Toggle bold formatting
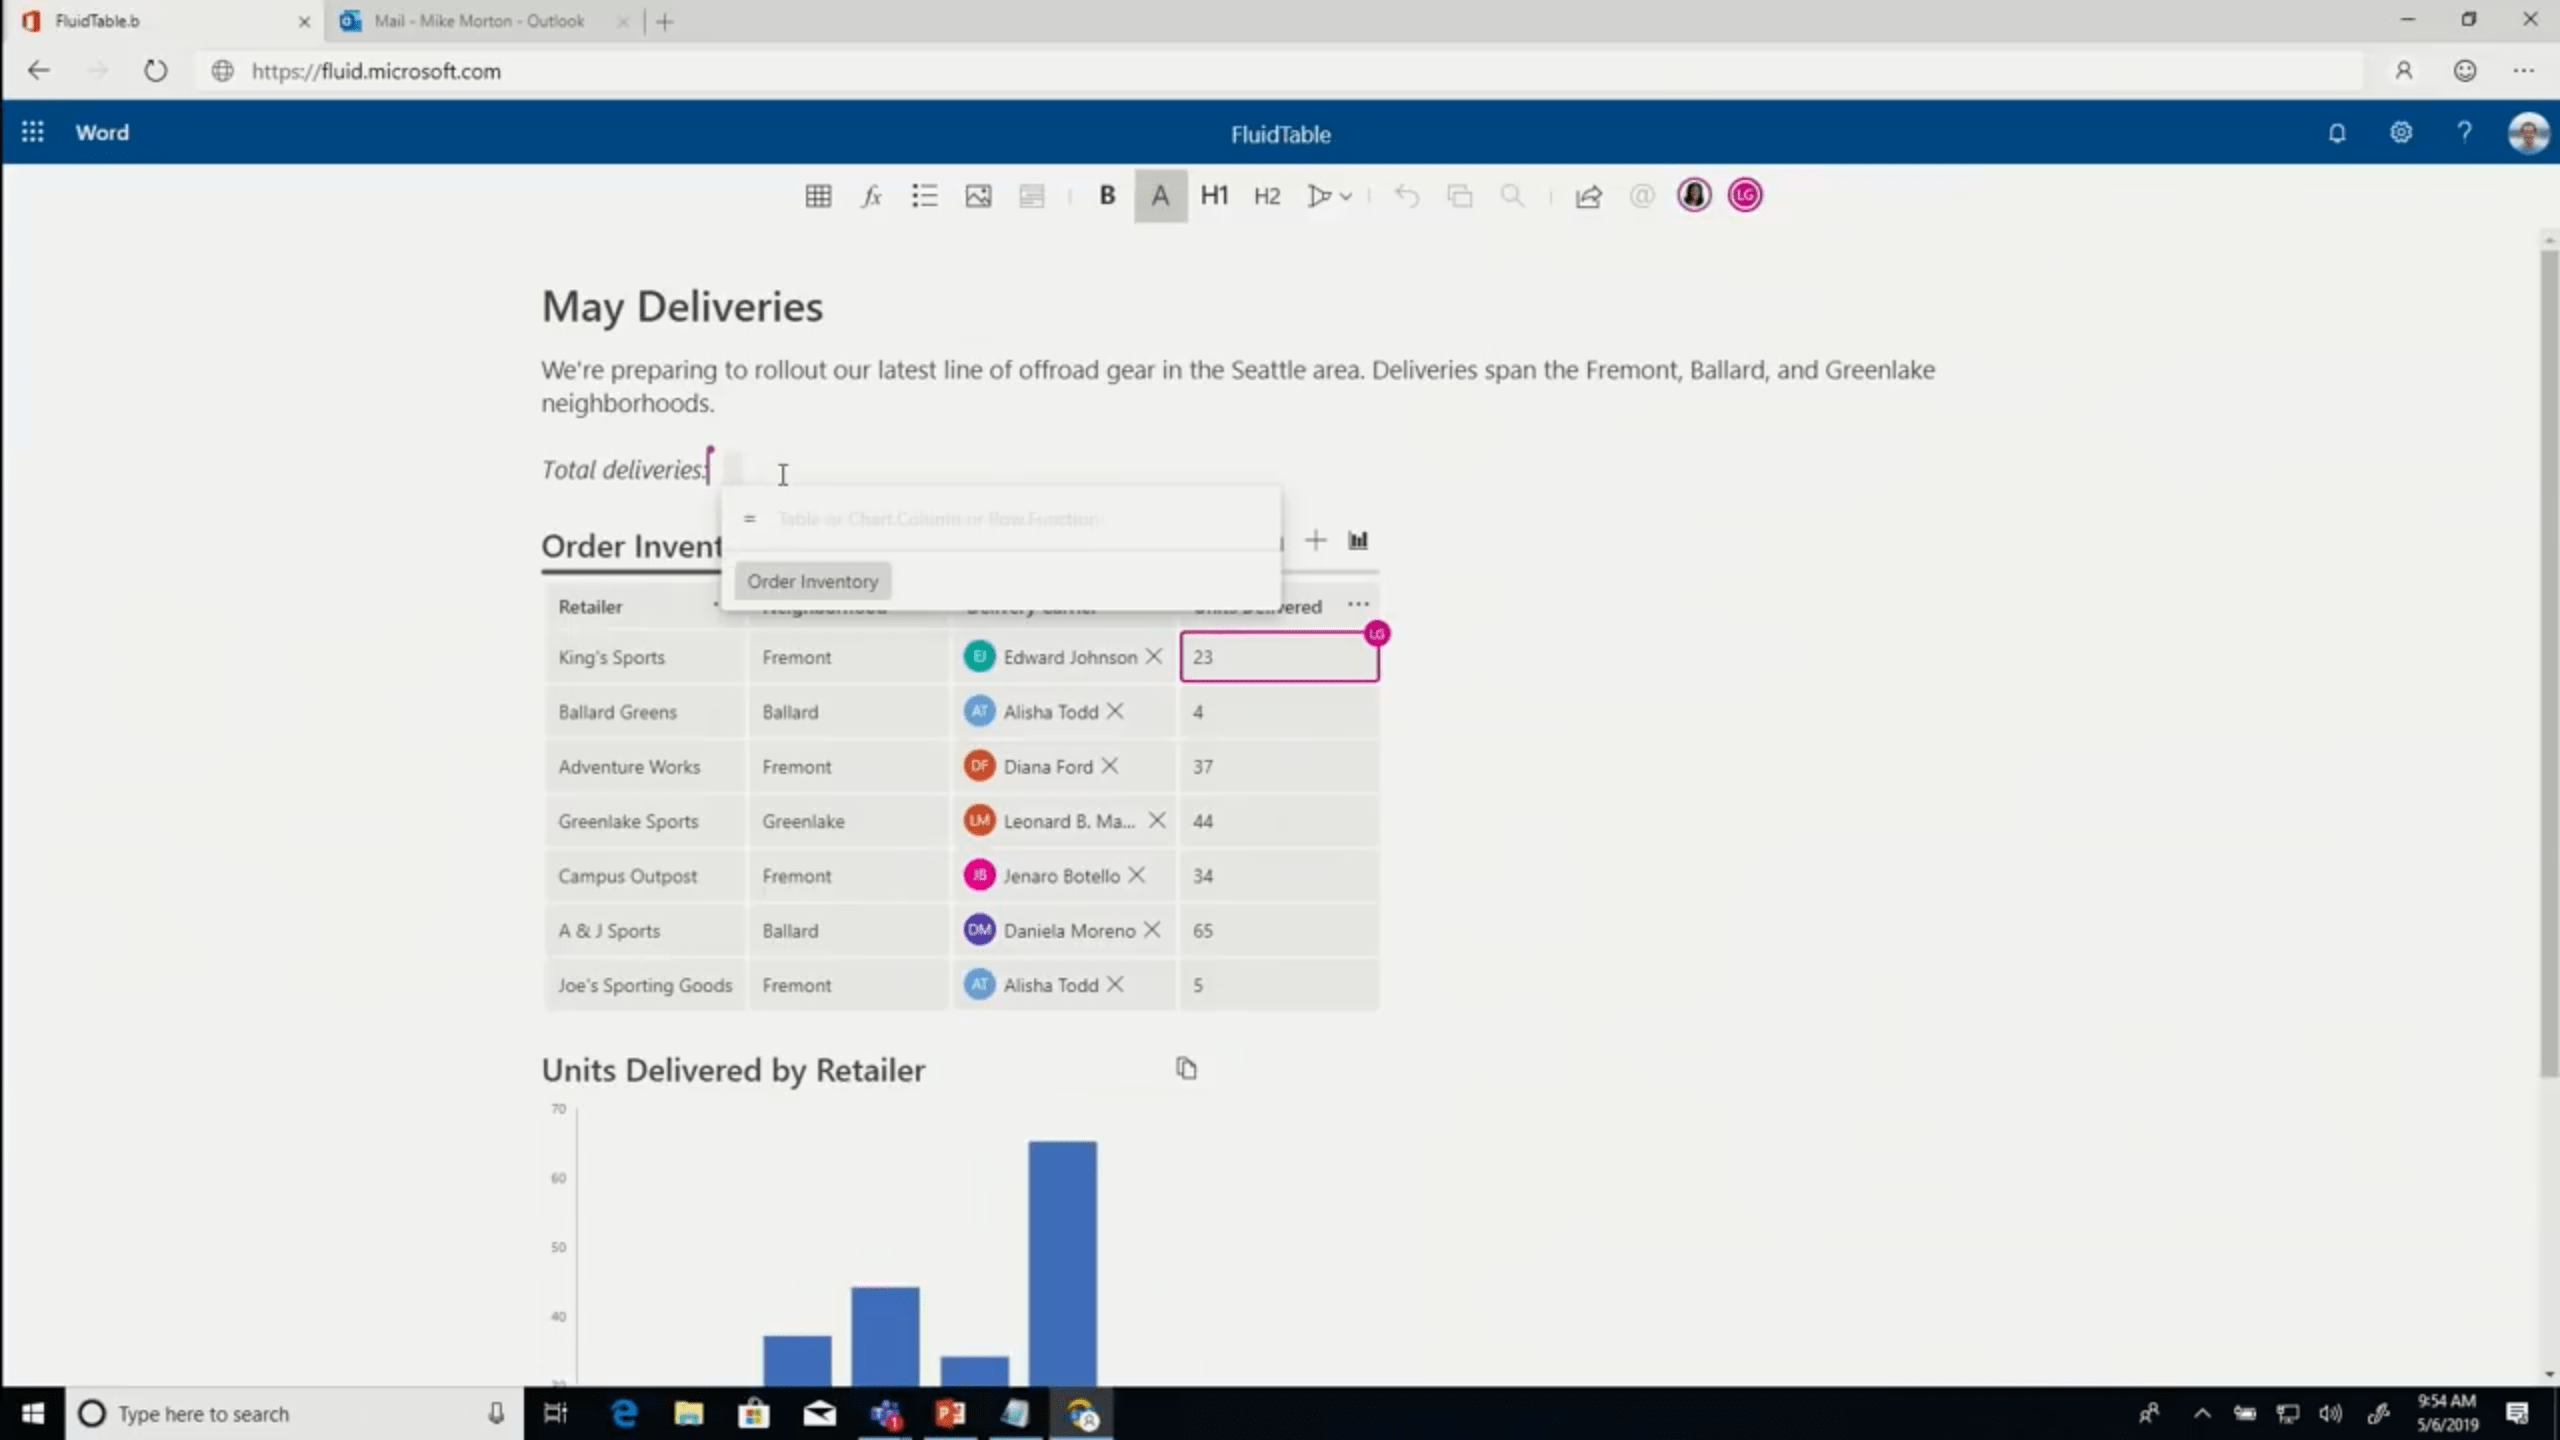 pos(1107,195)
